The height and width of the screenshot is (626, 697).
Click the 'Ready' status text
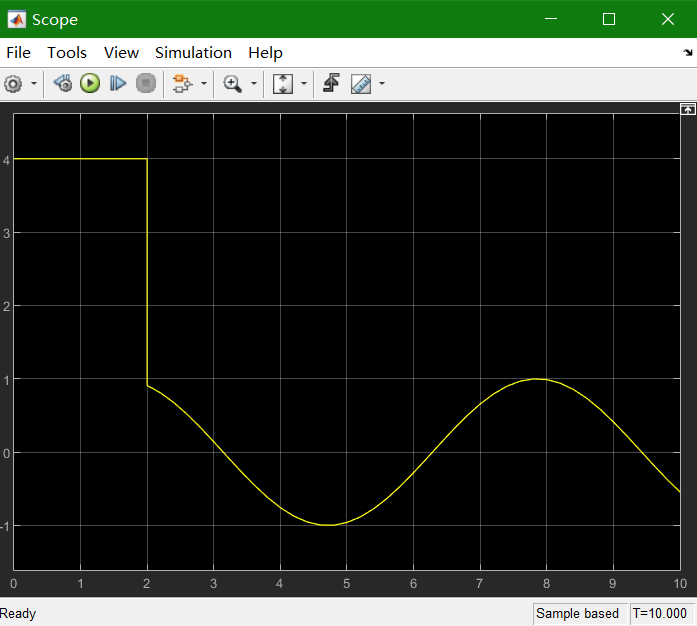(x=18, y=614)
